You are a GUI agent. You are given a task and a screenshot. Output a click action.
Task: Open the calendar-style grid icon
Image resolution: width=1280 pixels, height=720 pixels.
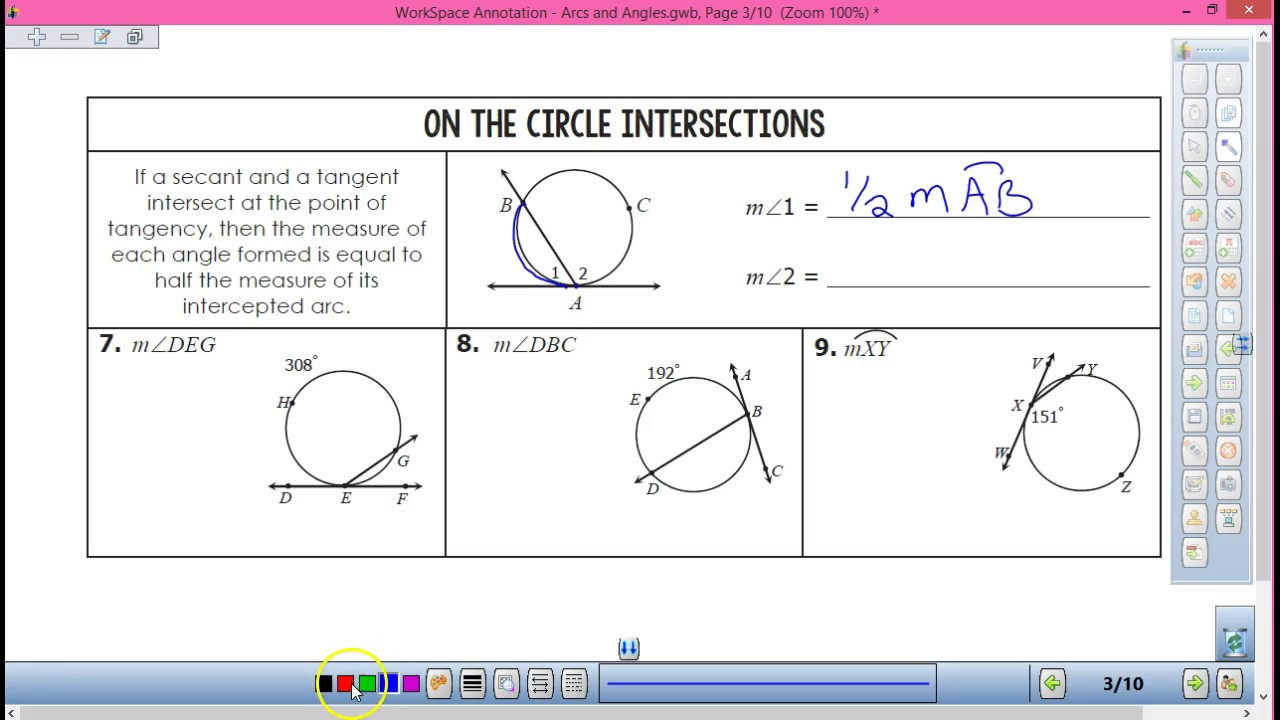(1228, 383)
